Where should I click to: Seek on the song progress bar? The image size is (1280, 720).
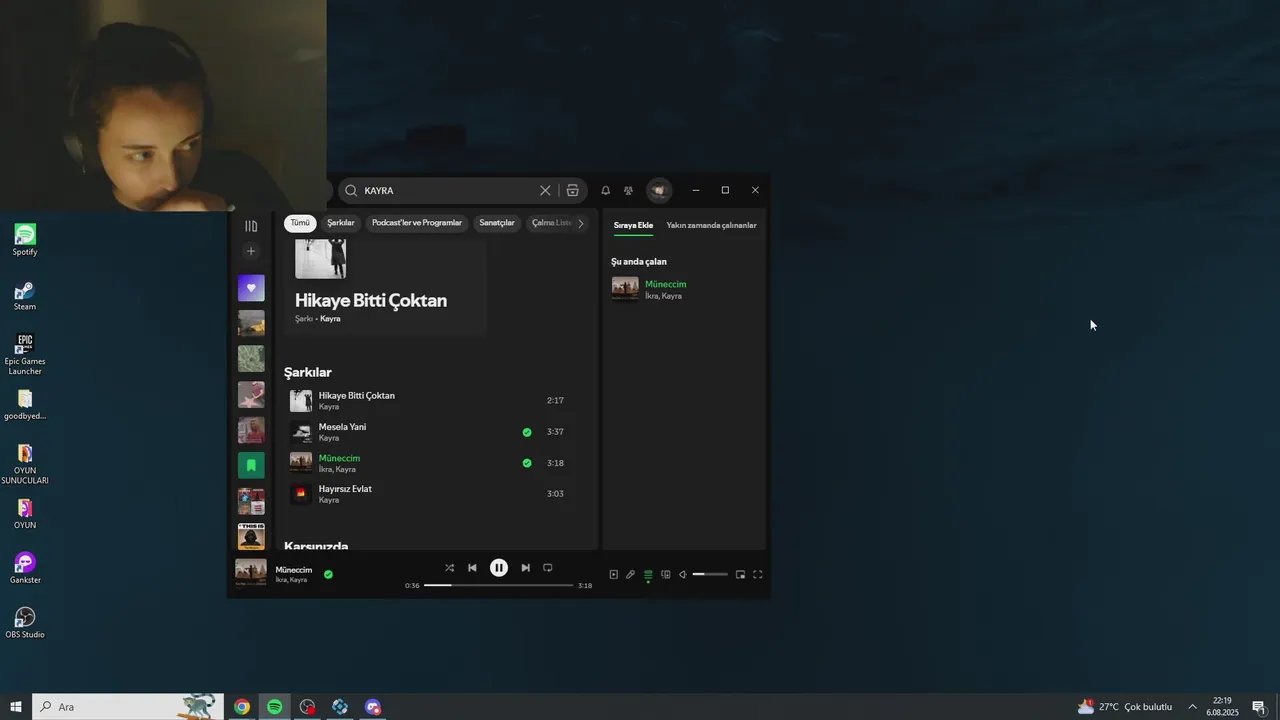click(498, 585)
